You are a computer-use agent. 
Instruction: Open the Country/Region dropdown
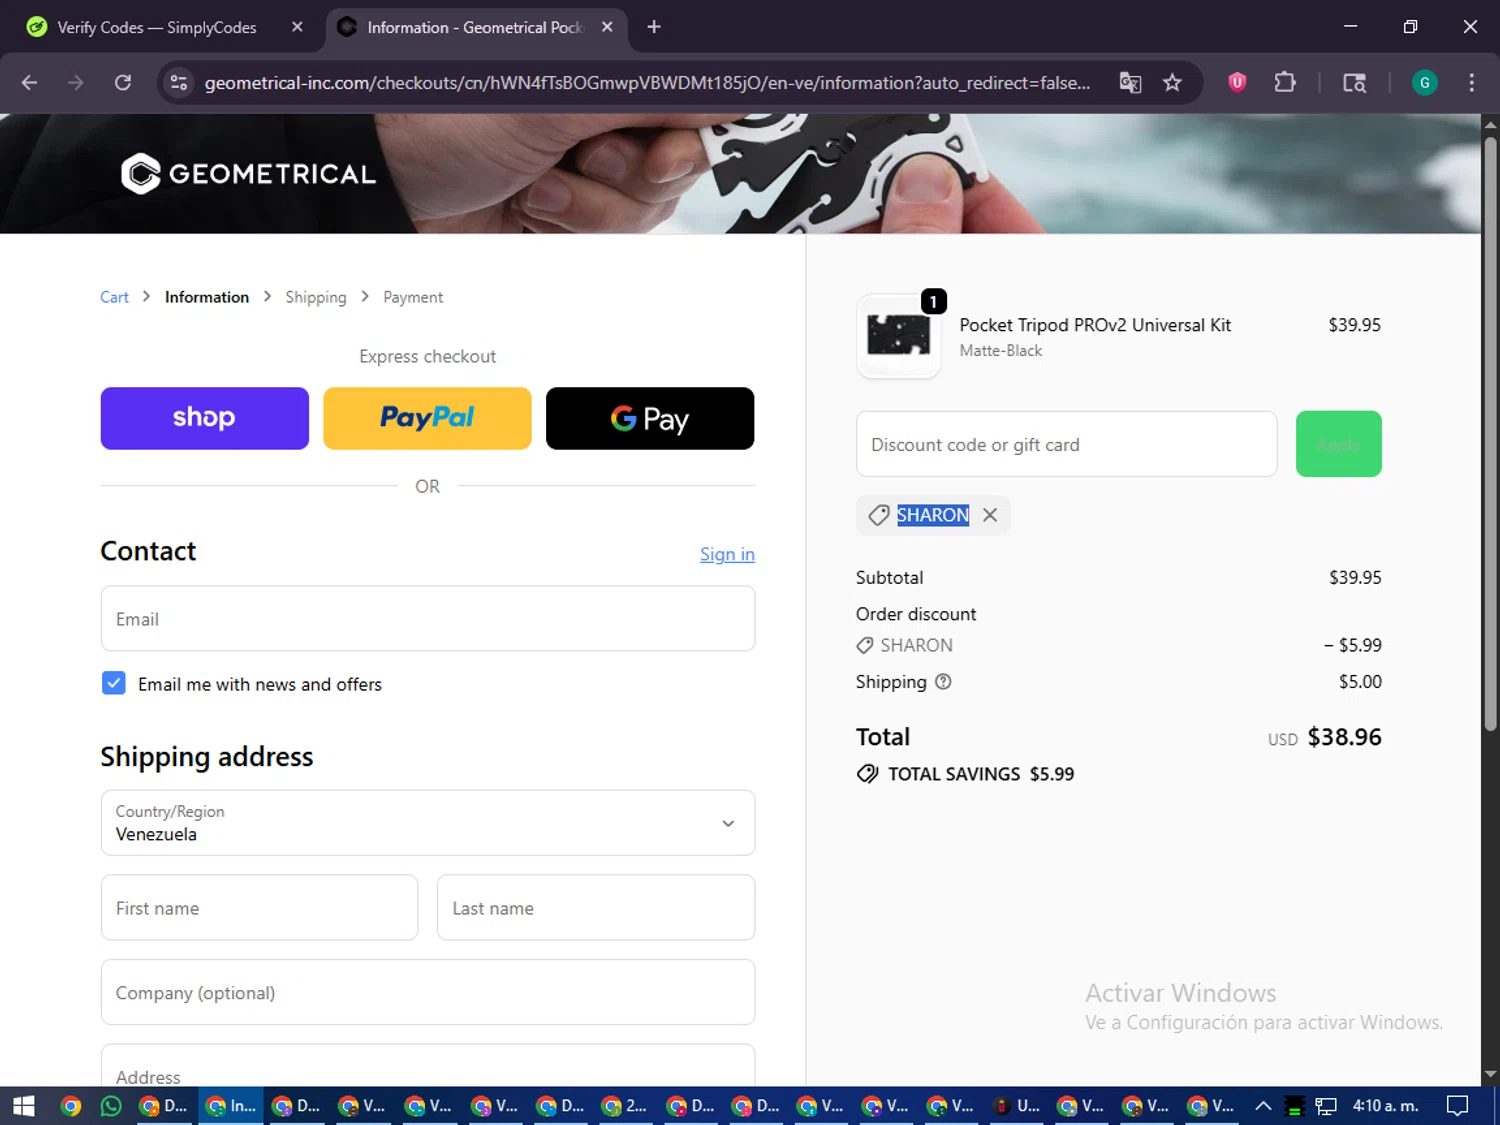(428, 823)
